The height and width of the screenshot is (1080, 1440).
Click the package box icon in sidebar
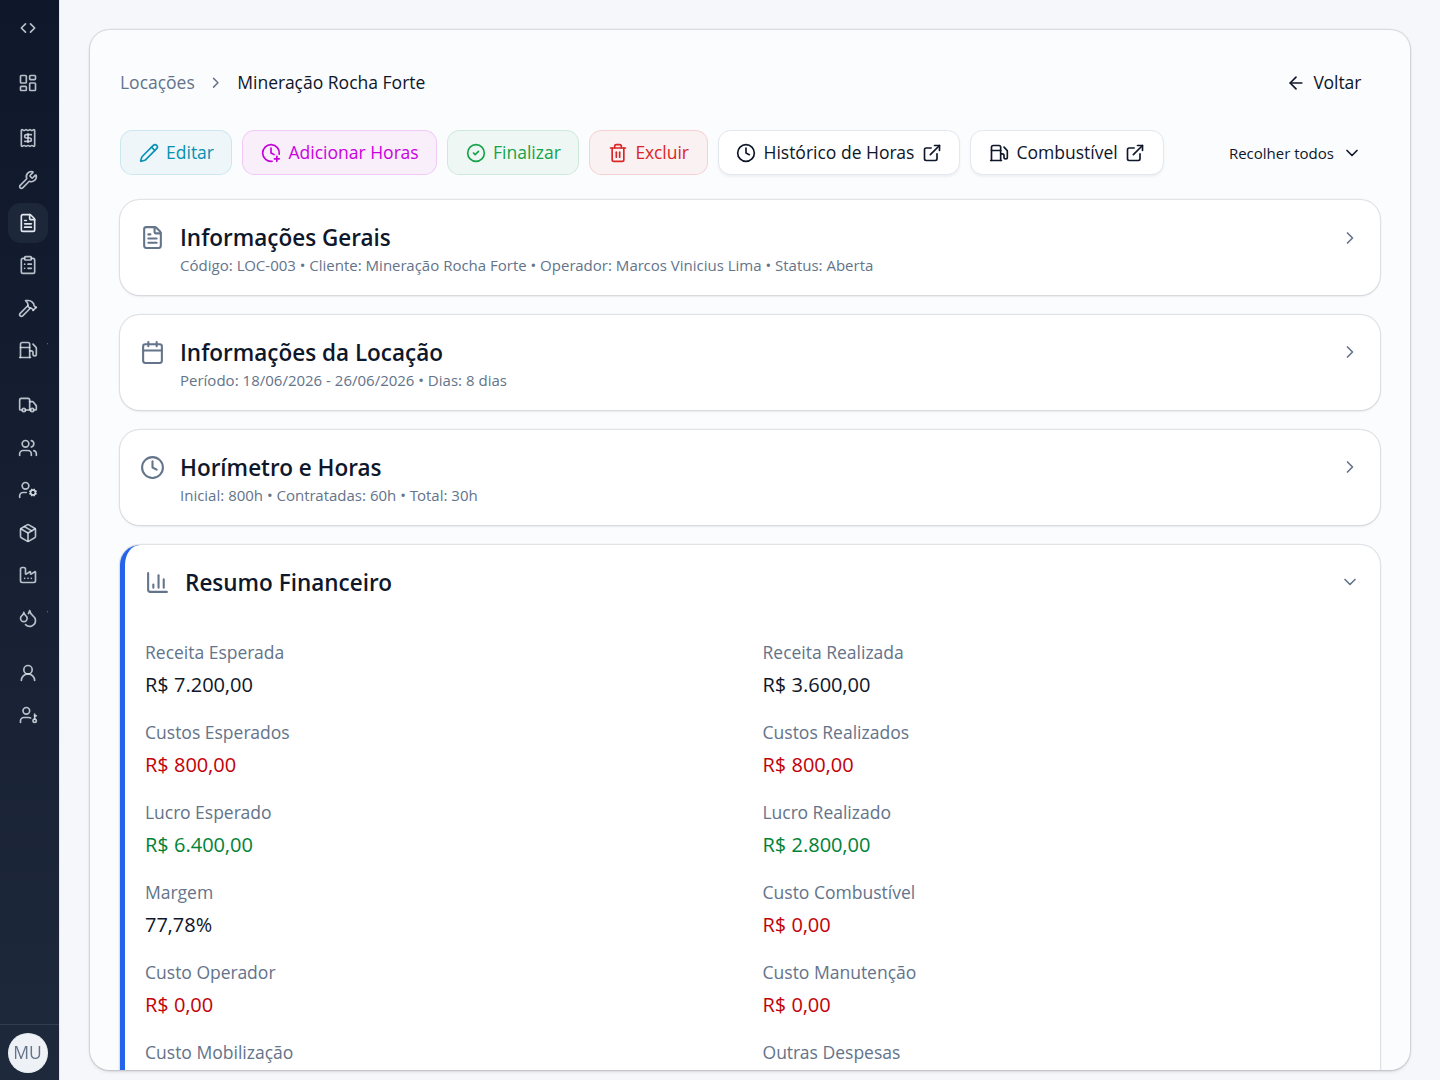coord(28,533)
